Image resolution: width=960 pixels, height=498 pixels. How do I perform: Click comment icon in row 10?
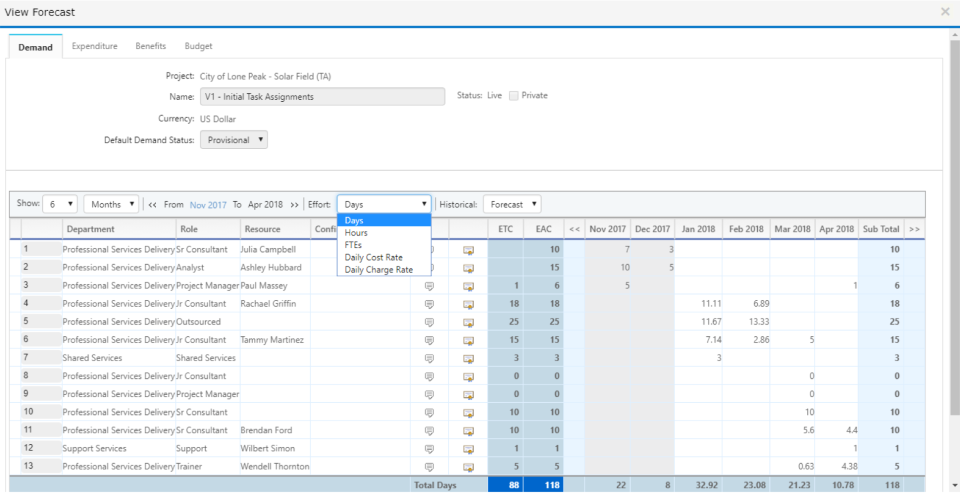(429, 412)
